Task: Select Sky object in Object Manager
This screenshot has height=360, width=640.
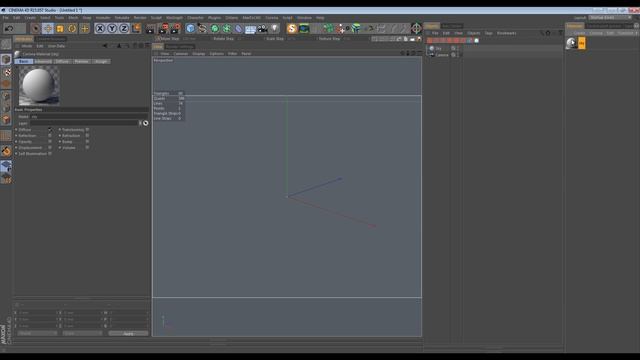Action: click(x=438, y=49)
